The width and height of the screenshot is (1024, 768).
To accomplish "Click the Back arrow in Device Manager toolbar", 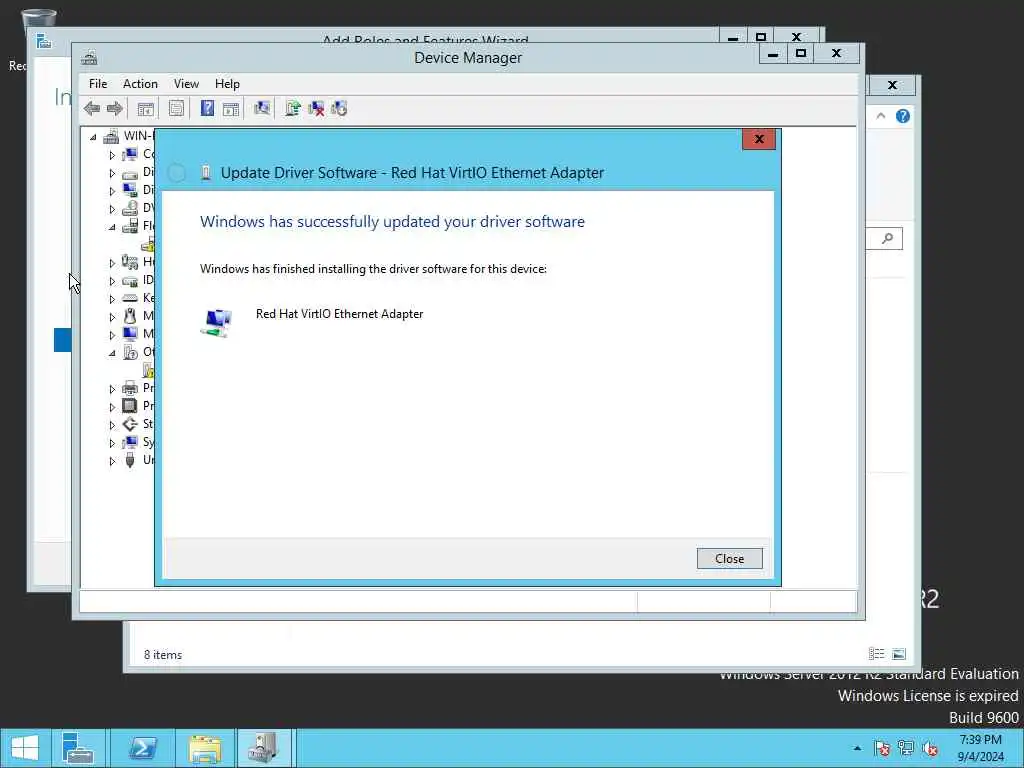I will (92, 108).
